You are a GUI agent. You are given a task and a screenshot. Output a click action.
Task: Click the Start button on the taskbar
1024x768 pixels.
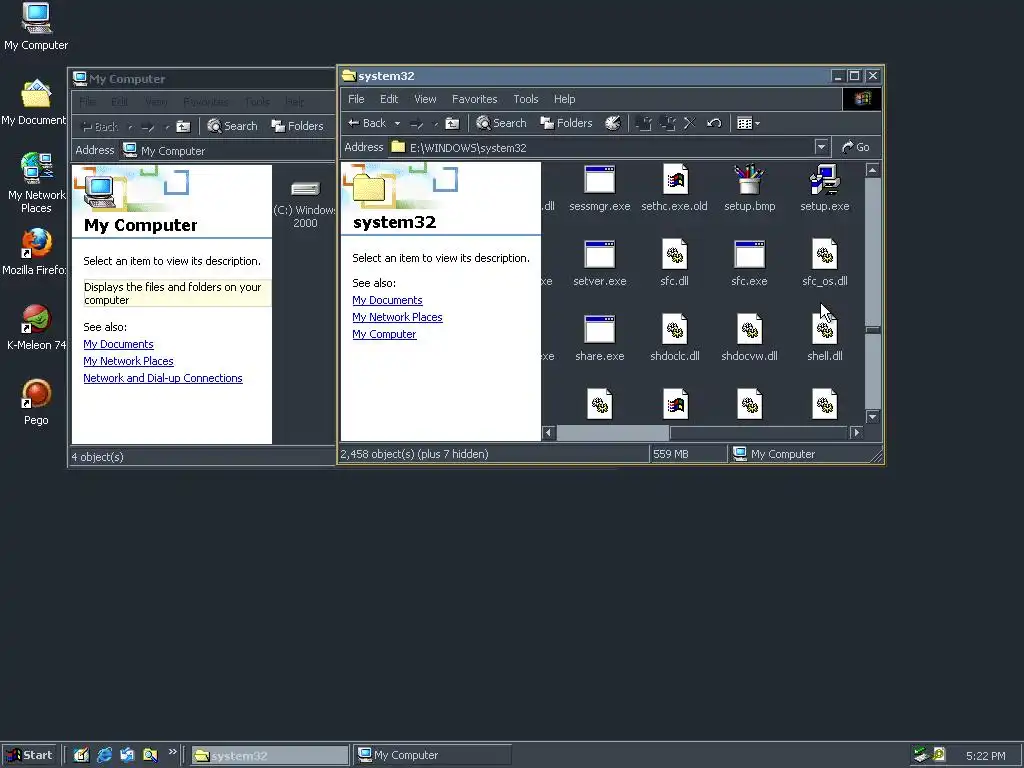coord(29,755)
